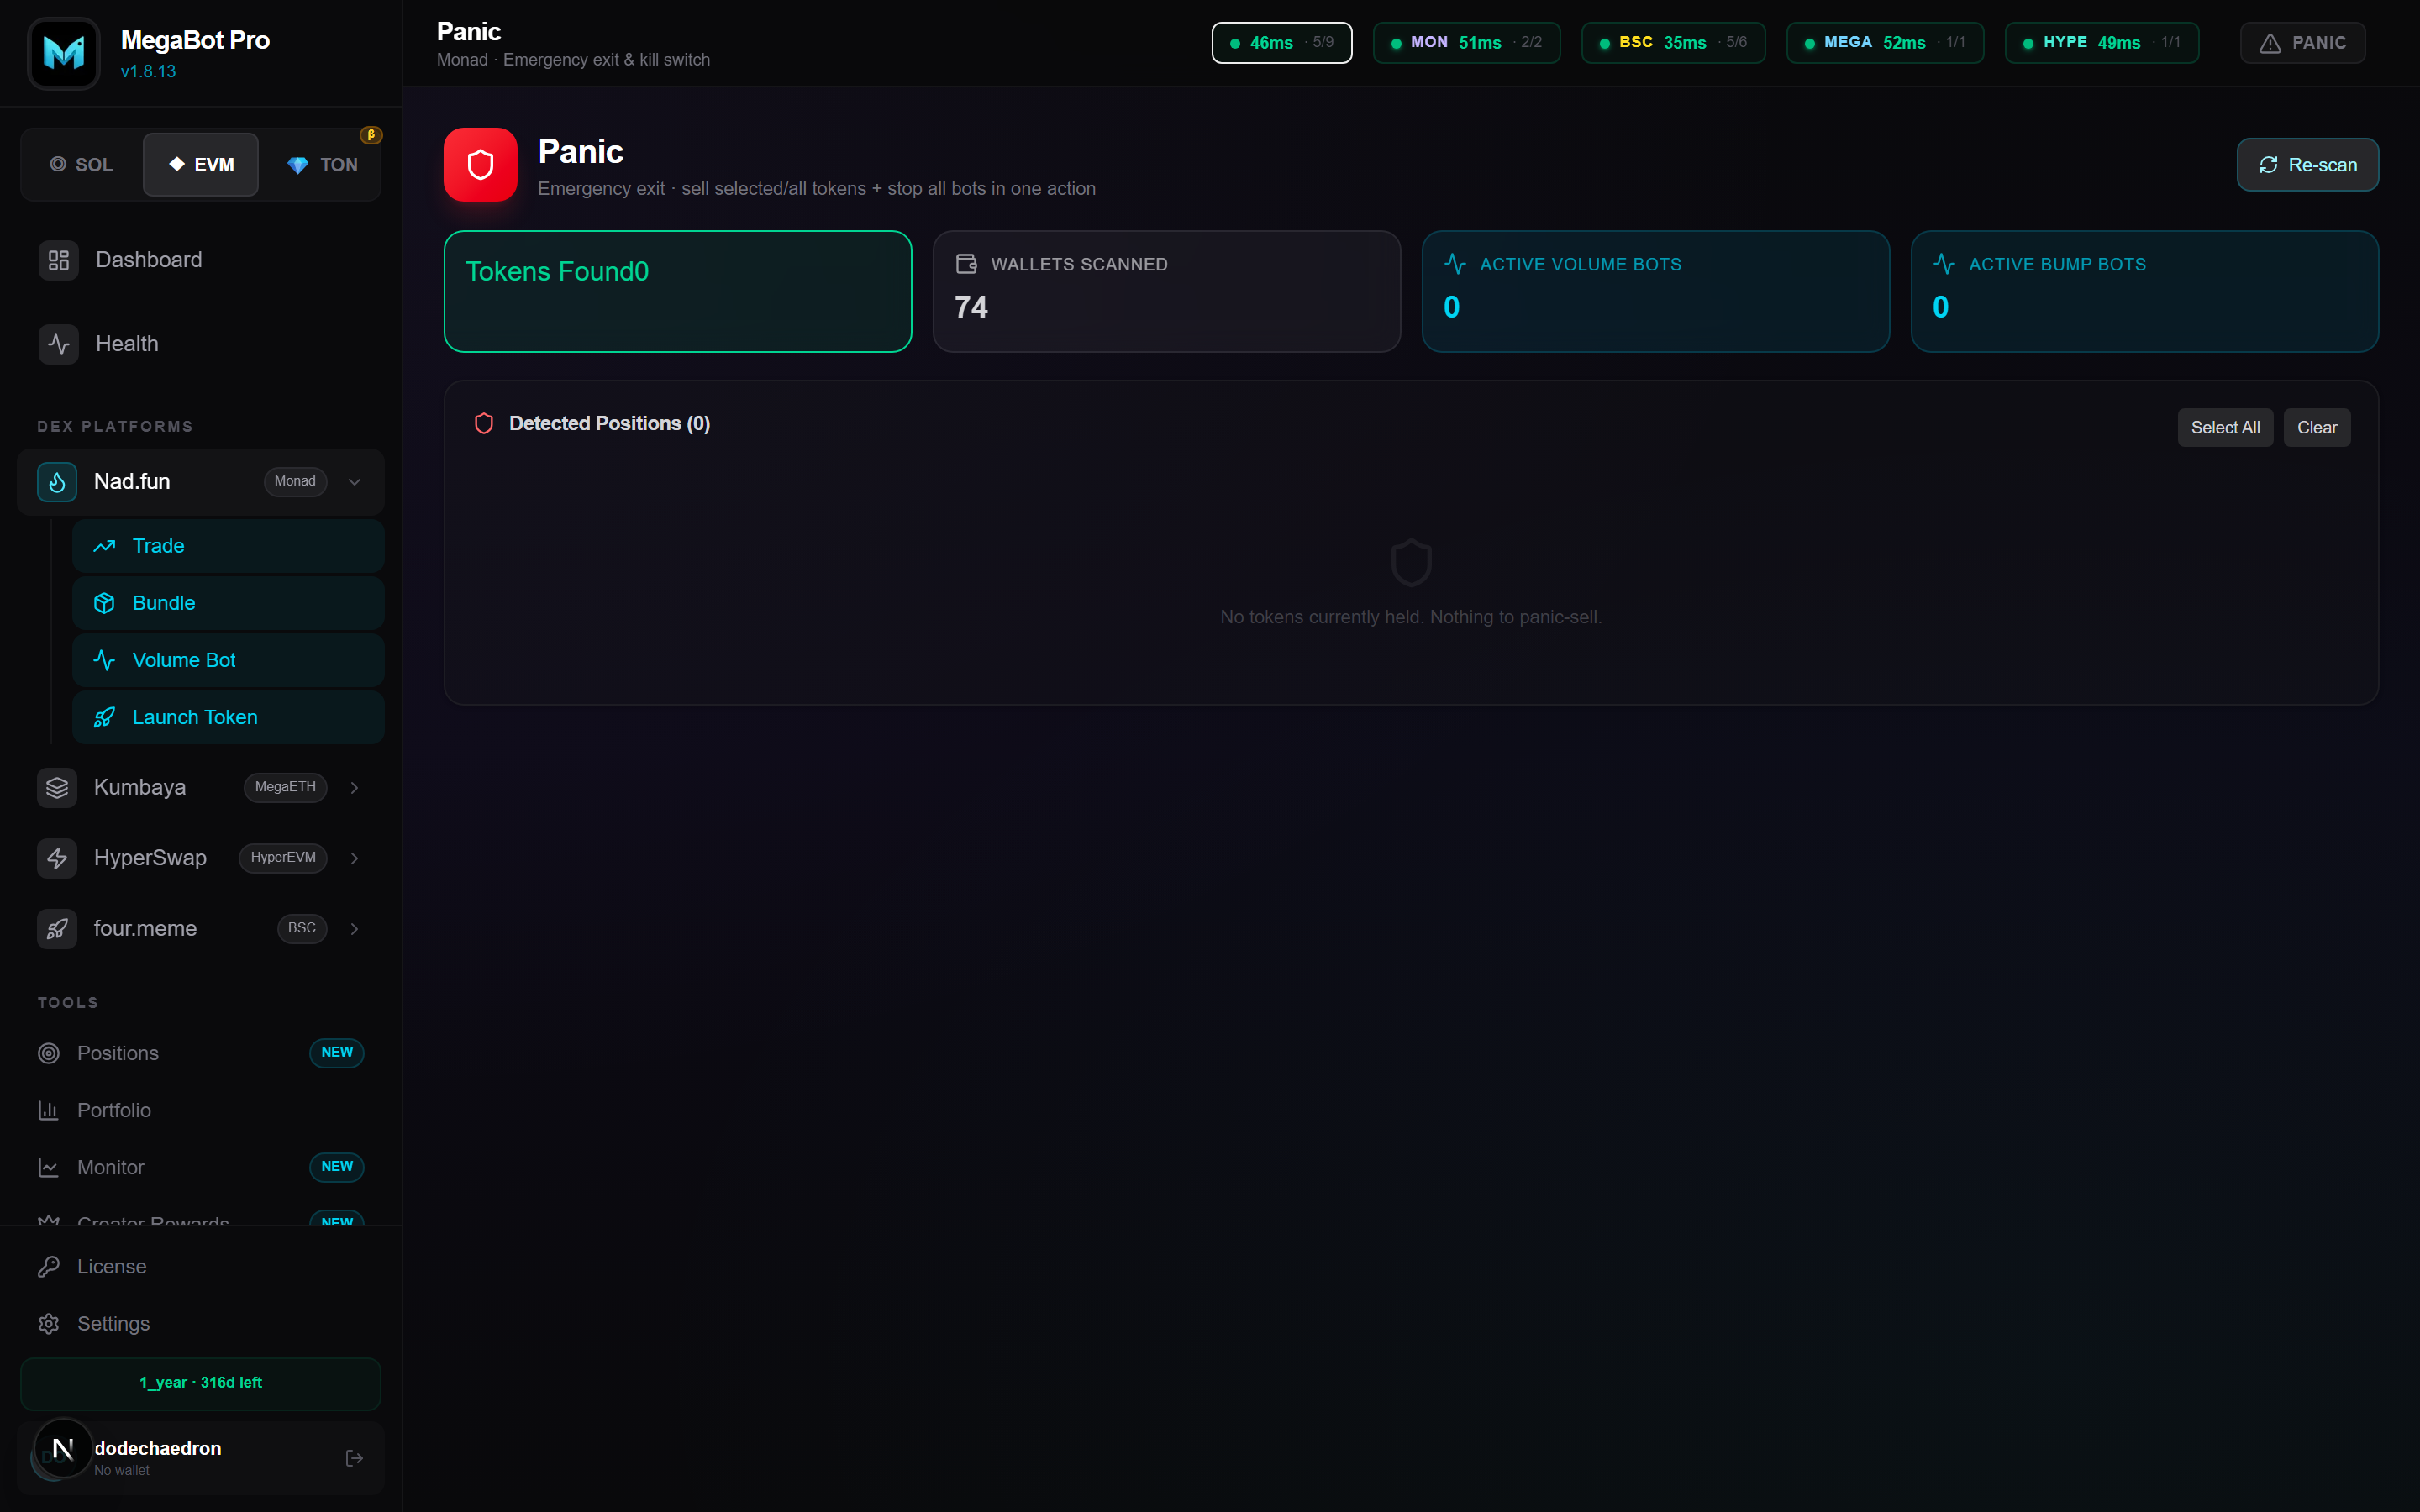2420x1512 pixels.
Task: Click the Health pulse icon
Action: pyautogui.click(x=59, y=344)
